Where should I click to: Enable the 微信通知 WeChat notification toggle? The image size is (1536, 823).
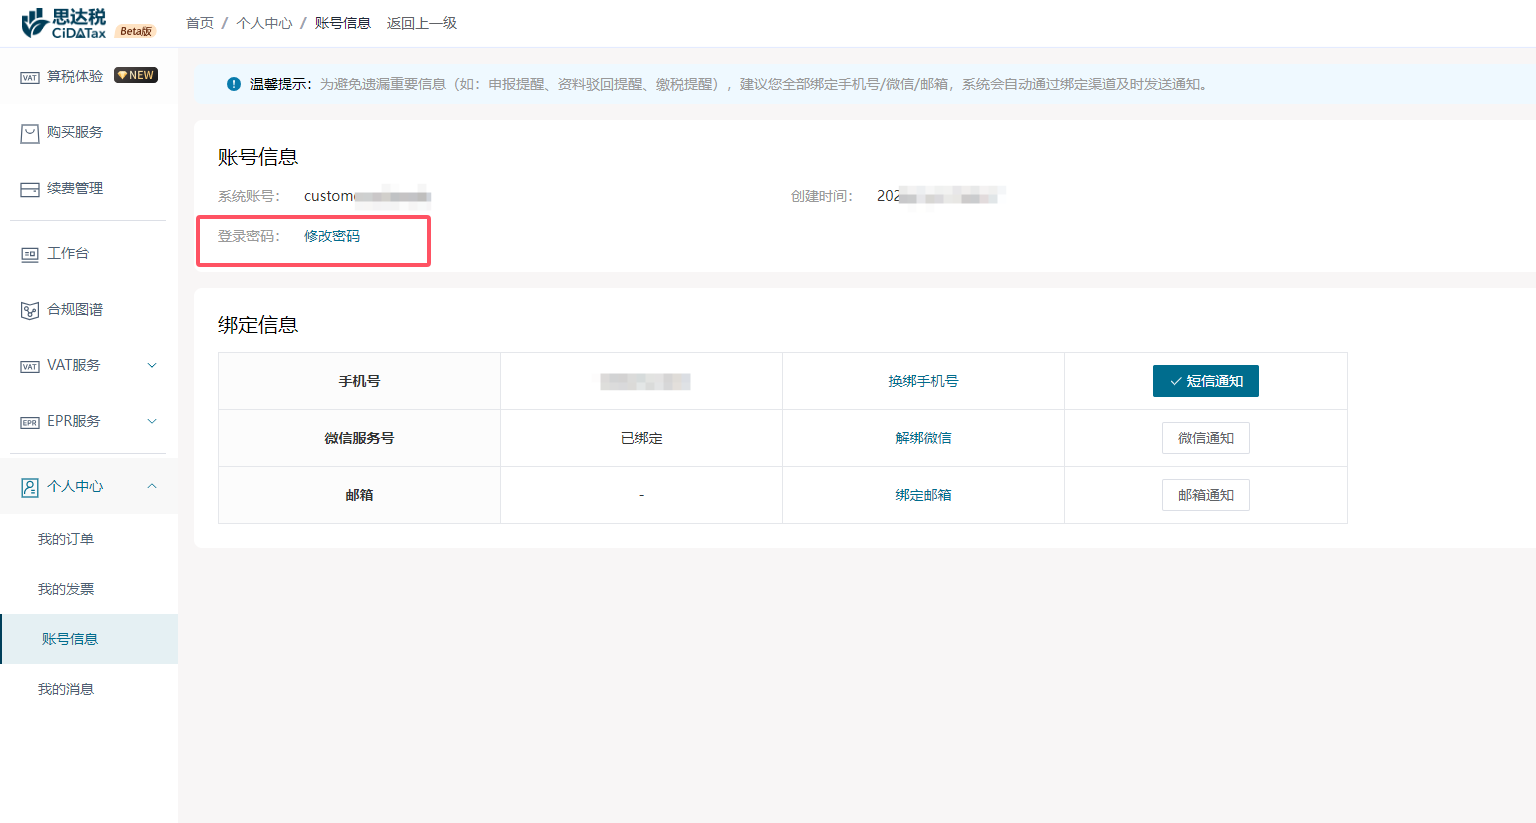point(1205,438)
